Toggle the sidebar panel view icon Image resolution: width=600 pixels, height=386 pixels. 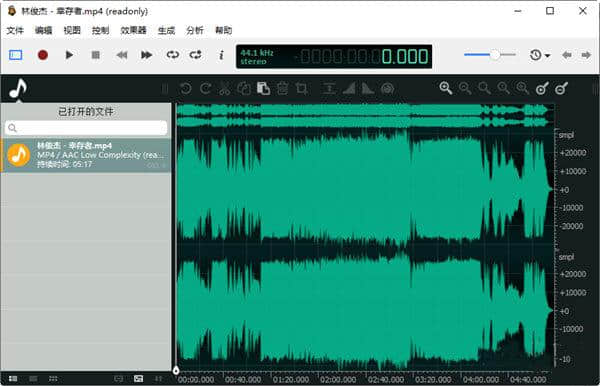coord(16,55)
